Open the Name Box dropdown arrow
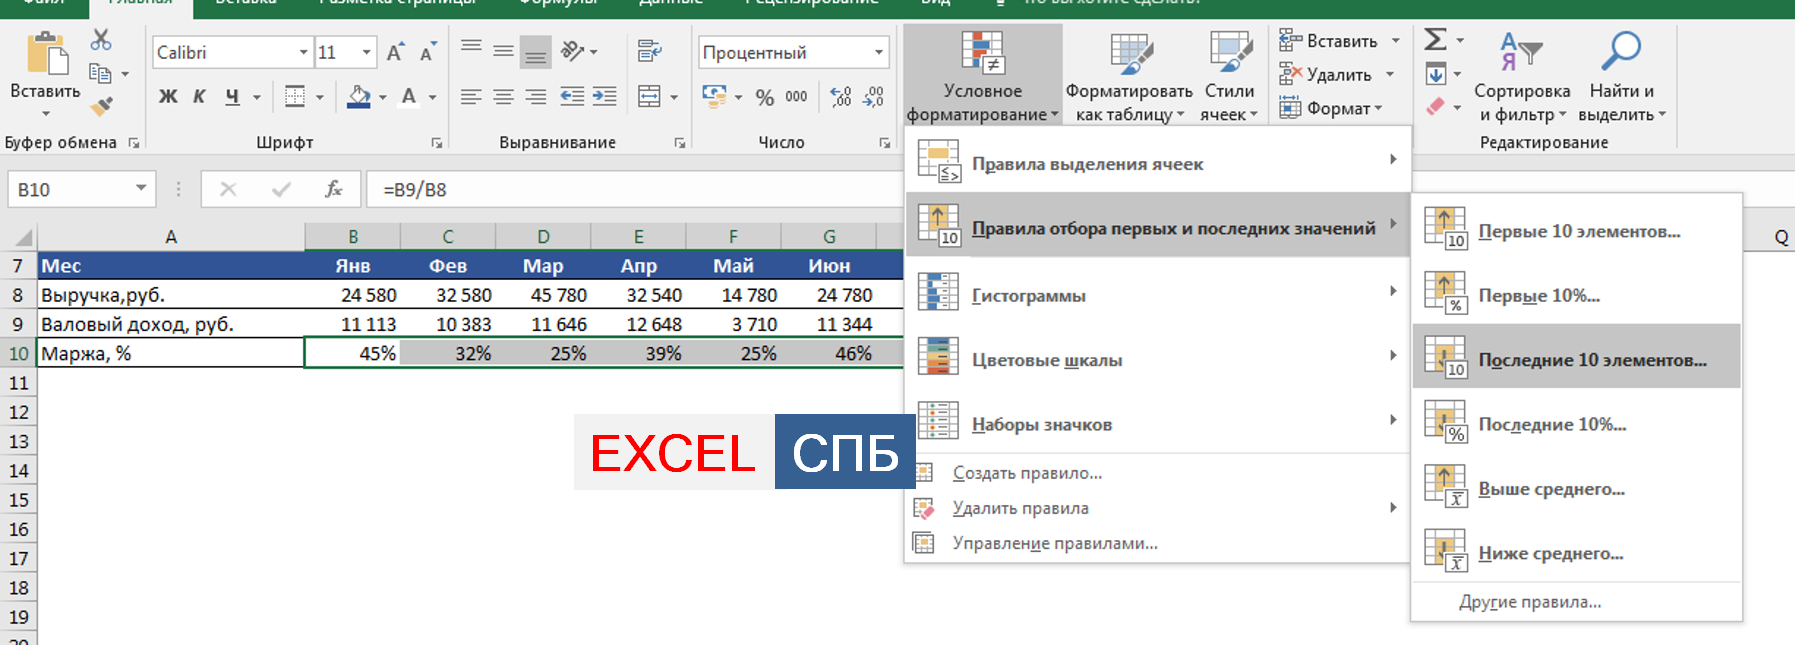 (x=141, y=188)
